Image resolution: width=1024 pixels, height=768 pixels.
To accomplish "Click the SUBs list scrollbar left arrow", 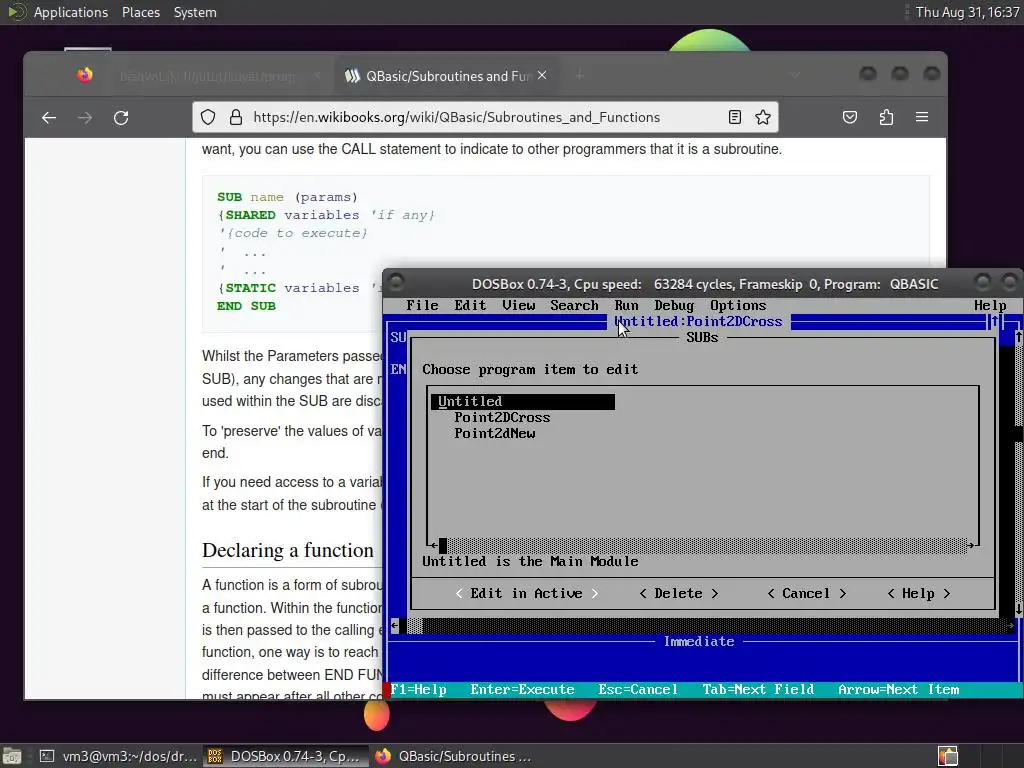I will pos(434,545).
